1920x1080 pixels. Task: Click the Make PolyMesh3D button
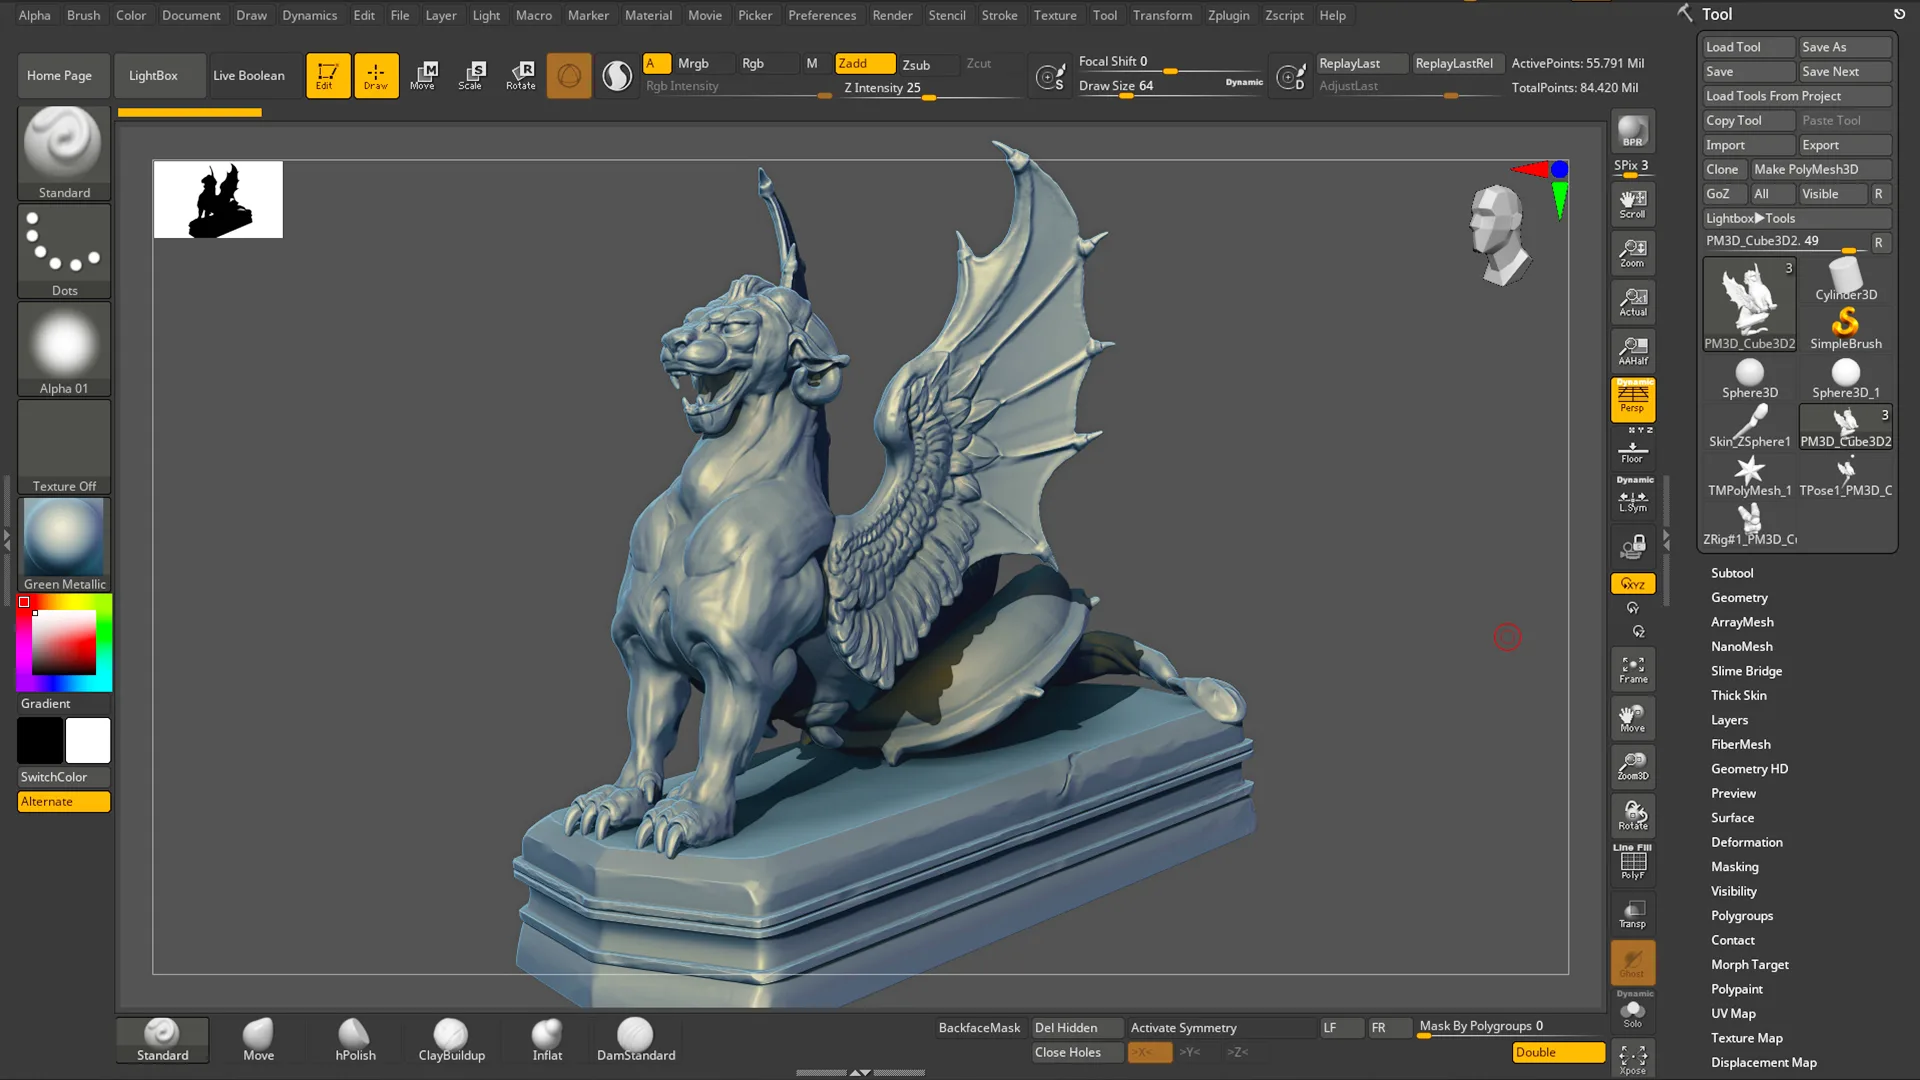click(x=1820, y=169)
